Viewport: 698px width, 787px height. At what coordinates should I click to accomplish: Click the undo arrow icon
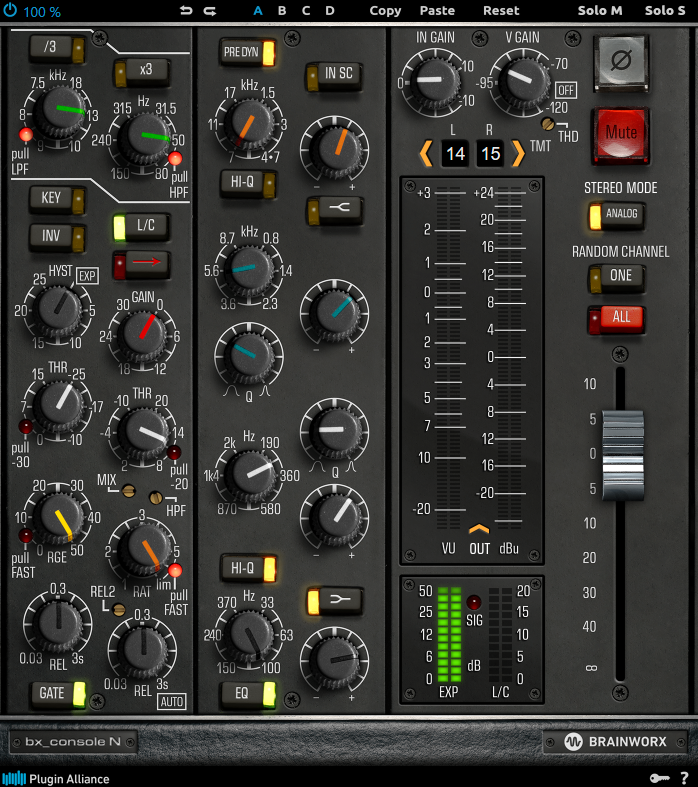pos(186,11)
